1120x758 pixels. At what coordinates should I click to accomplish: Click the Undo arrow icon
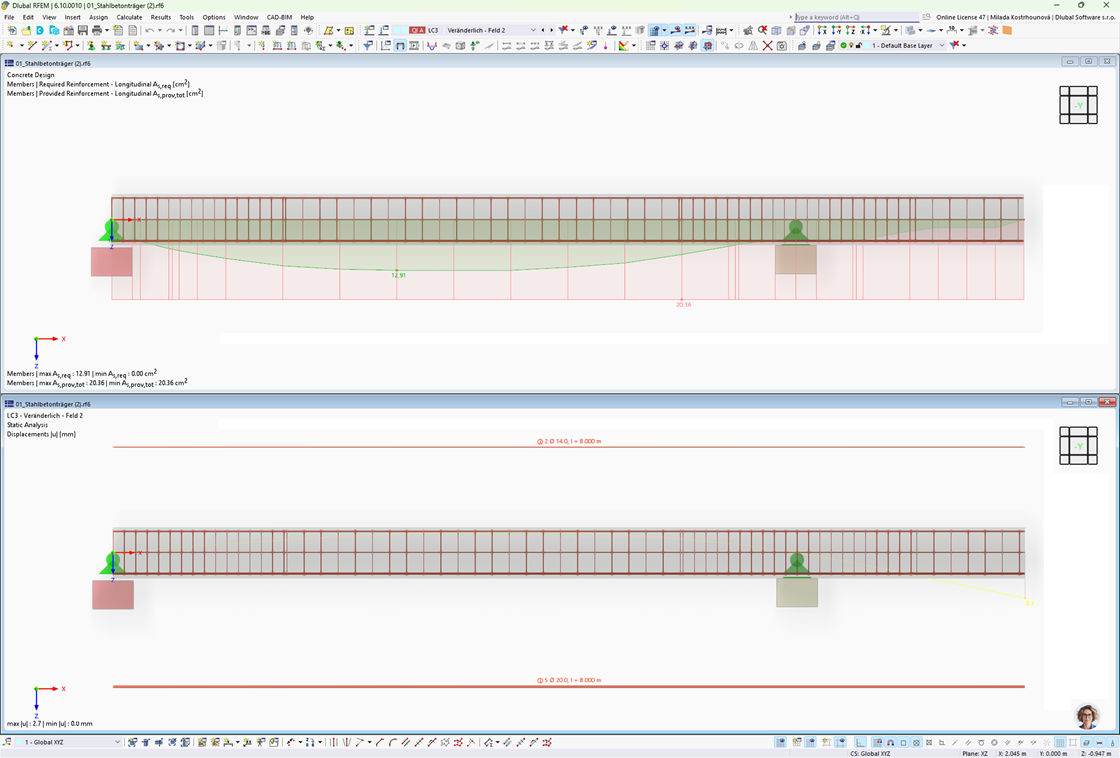149,30
